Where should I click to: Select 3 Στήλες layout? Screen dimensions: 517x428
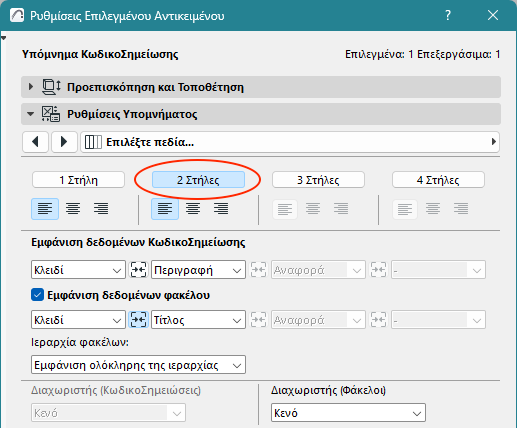[x=318, y=180]
